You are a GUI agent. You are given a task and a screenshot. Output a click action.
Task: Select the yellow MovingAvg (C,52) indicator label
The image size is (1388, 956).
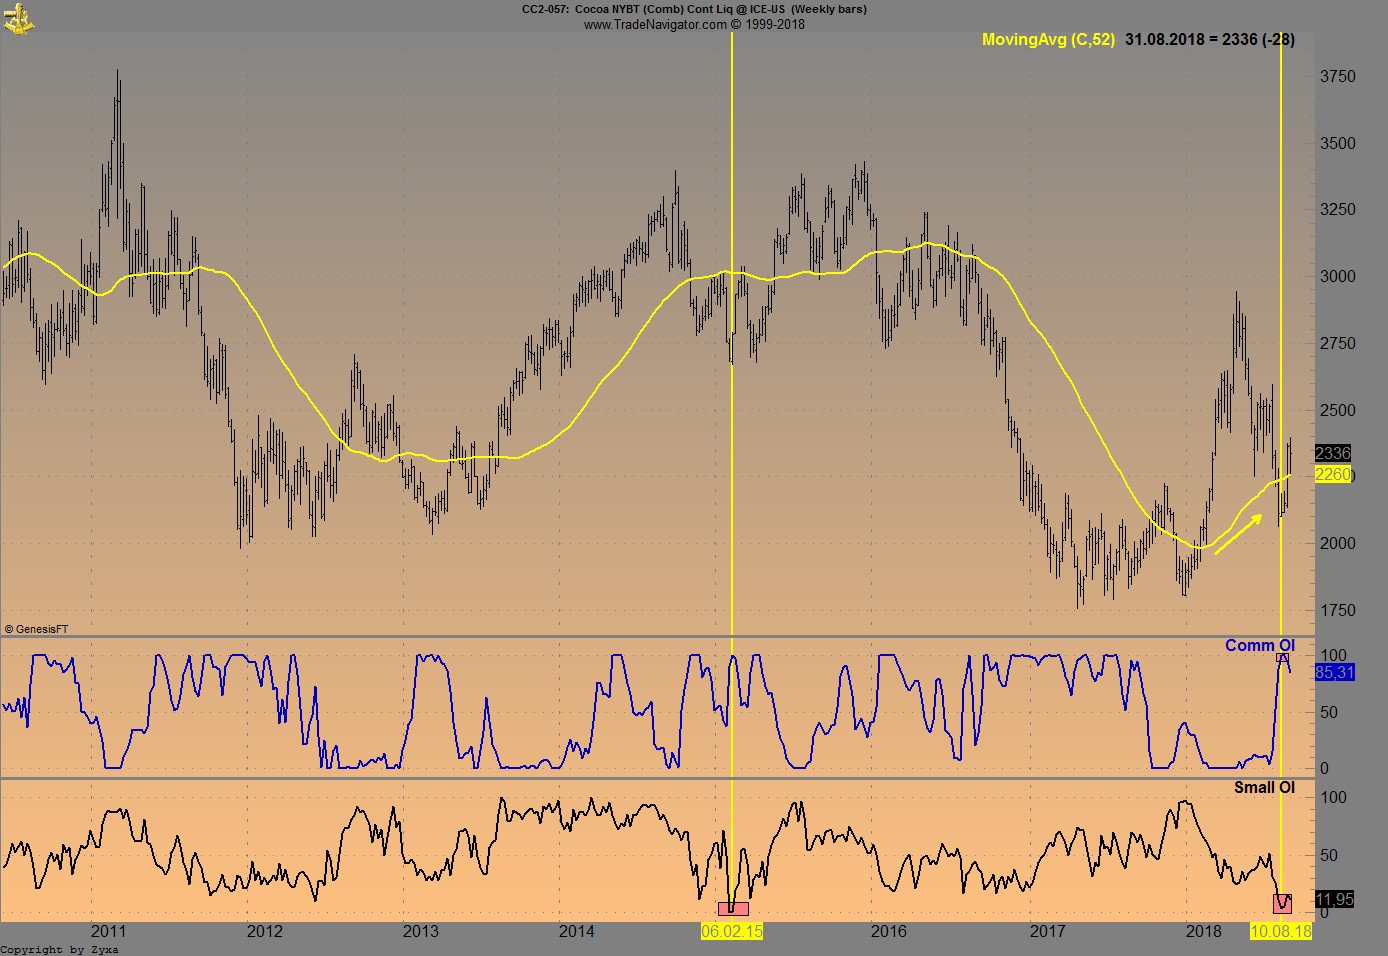pos(1047,41)
